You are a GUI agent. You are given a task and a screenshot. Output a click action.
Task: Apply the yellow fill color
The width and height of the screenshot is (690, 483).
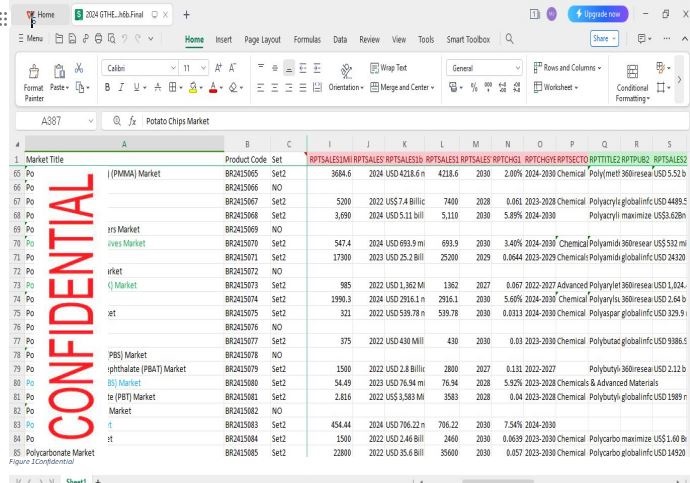(193, 88)
